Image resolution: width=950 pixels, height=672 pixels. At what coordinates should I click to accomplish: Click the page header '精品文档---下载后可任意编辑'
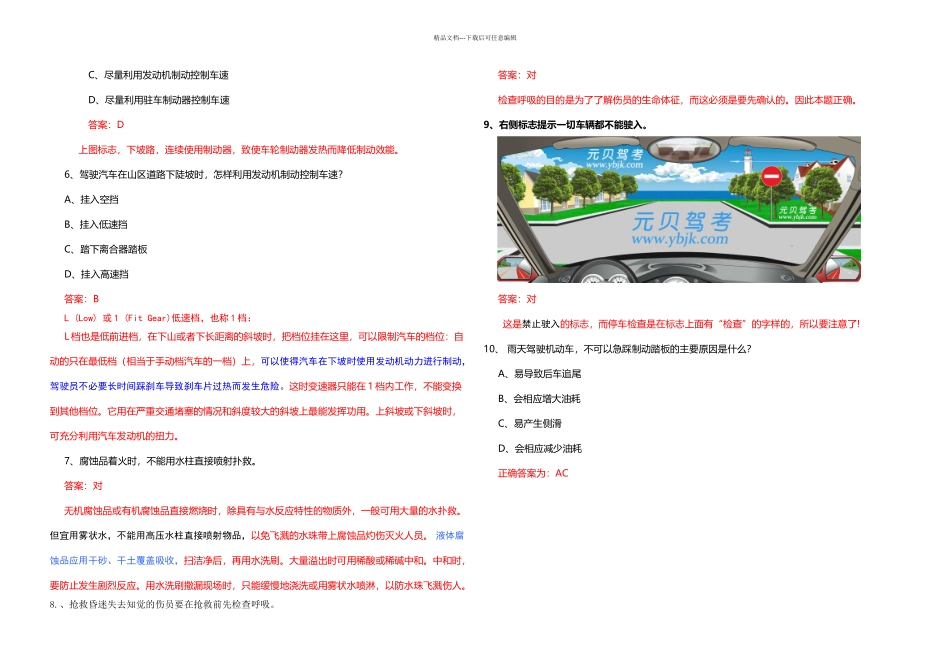[x=475, y=38]
